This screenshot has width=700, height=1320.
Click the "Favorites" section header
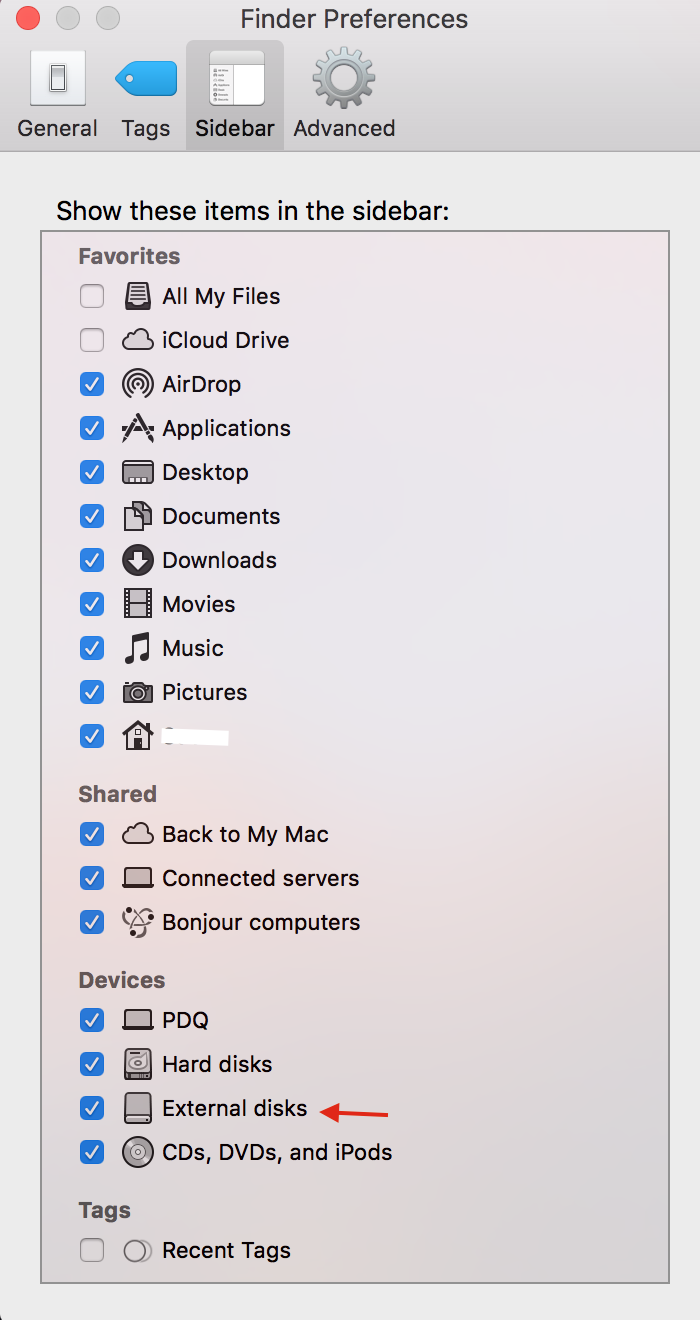coord(129,256)
